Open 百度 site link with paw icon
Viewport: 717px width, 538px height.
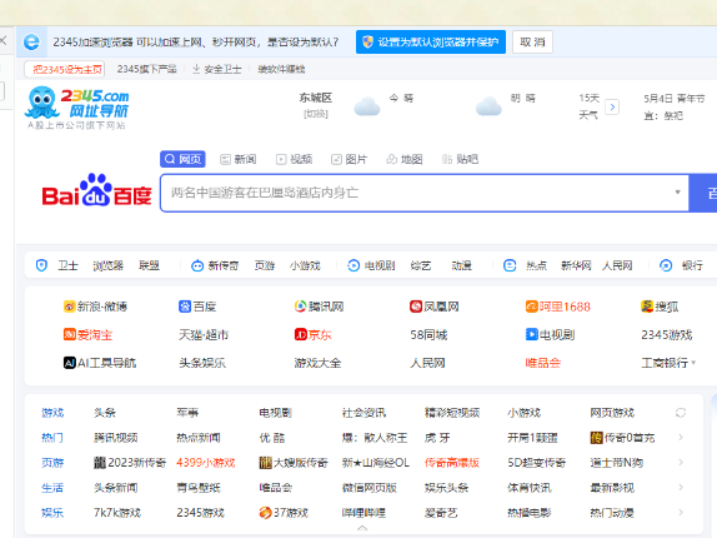tap(197, 306)
